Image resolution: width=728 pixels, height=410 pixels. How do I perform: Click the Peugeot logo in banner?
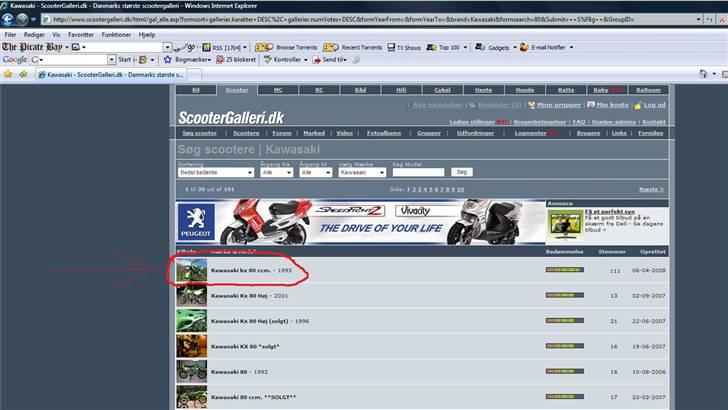pos(196,222)
